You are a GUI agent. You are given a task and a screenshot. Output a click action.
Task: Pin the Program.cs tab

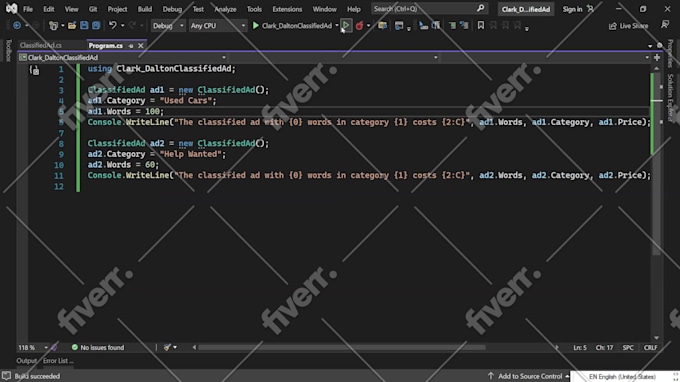[x=131, y=46]
